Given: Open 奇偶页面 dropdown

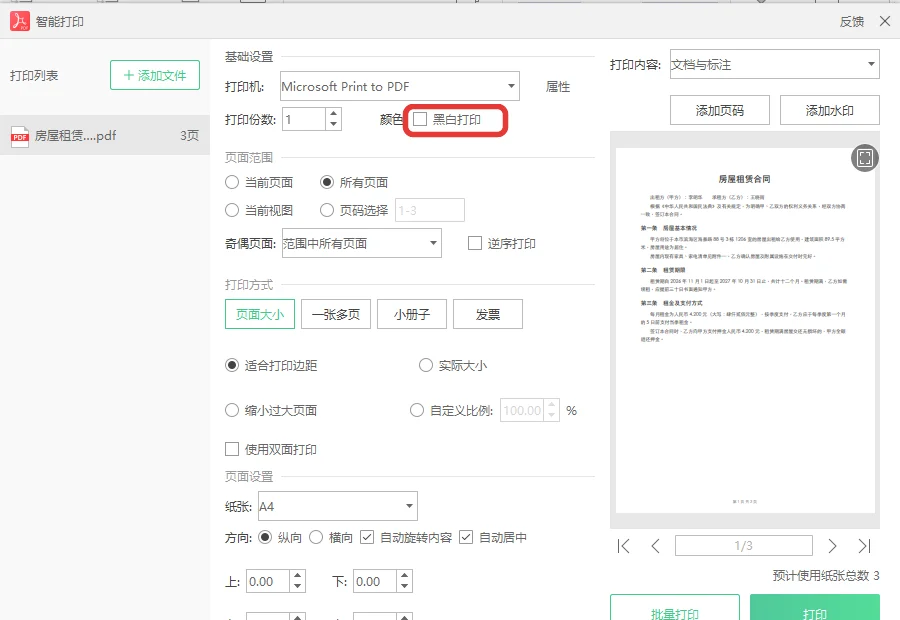Looking at the screenshot, I should [x=362, y=243].
